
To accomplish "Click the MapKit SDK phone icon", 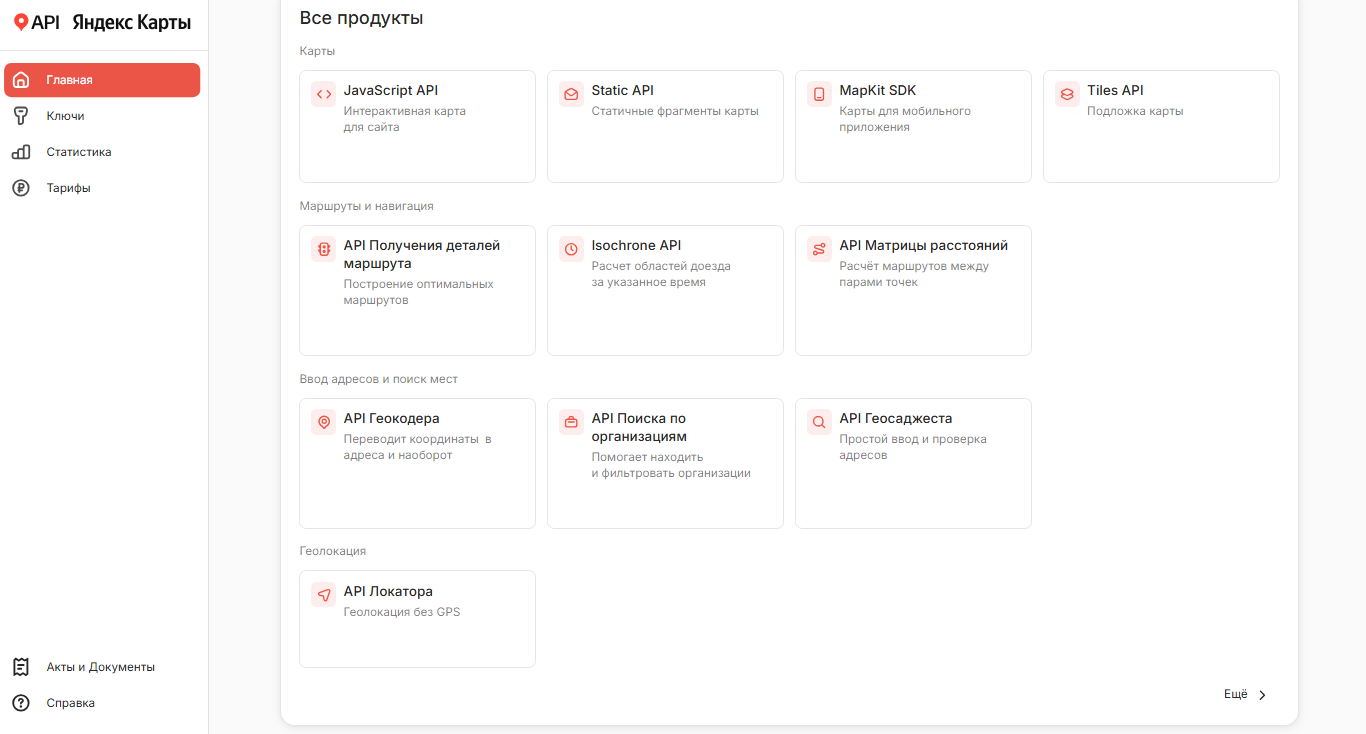I will pos(819,95).
